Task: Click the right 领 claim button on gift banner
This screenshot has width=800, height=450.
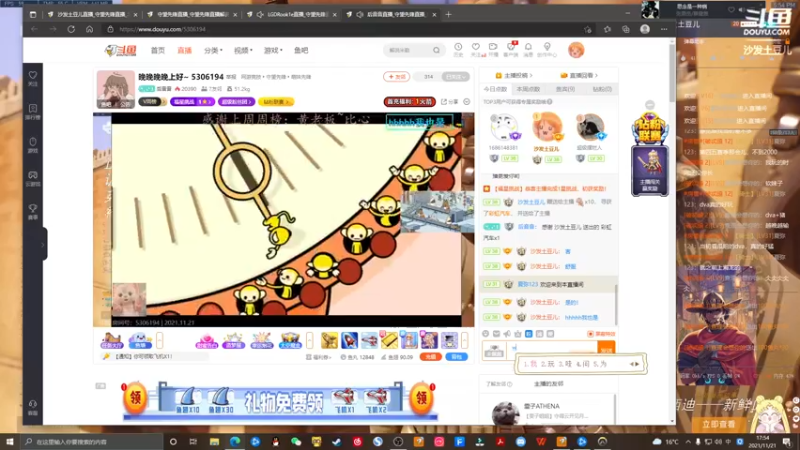Action: [422, 397]
